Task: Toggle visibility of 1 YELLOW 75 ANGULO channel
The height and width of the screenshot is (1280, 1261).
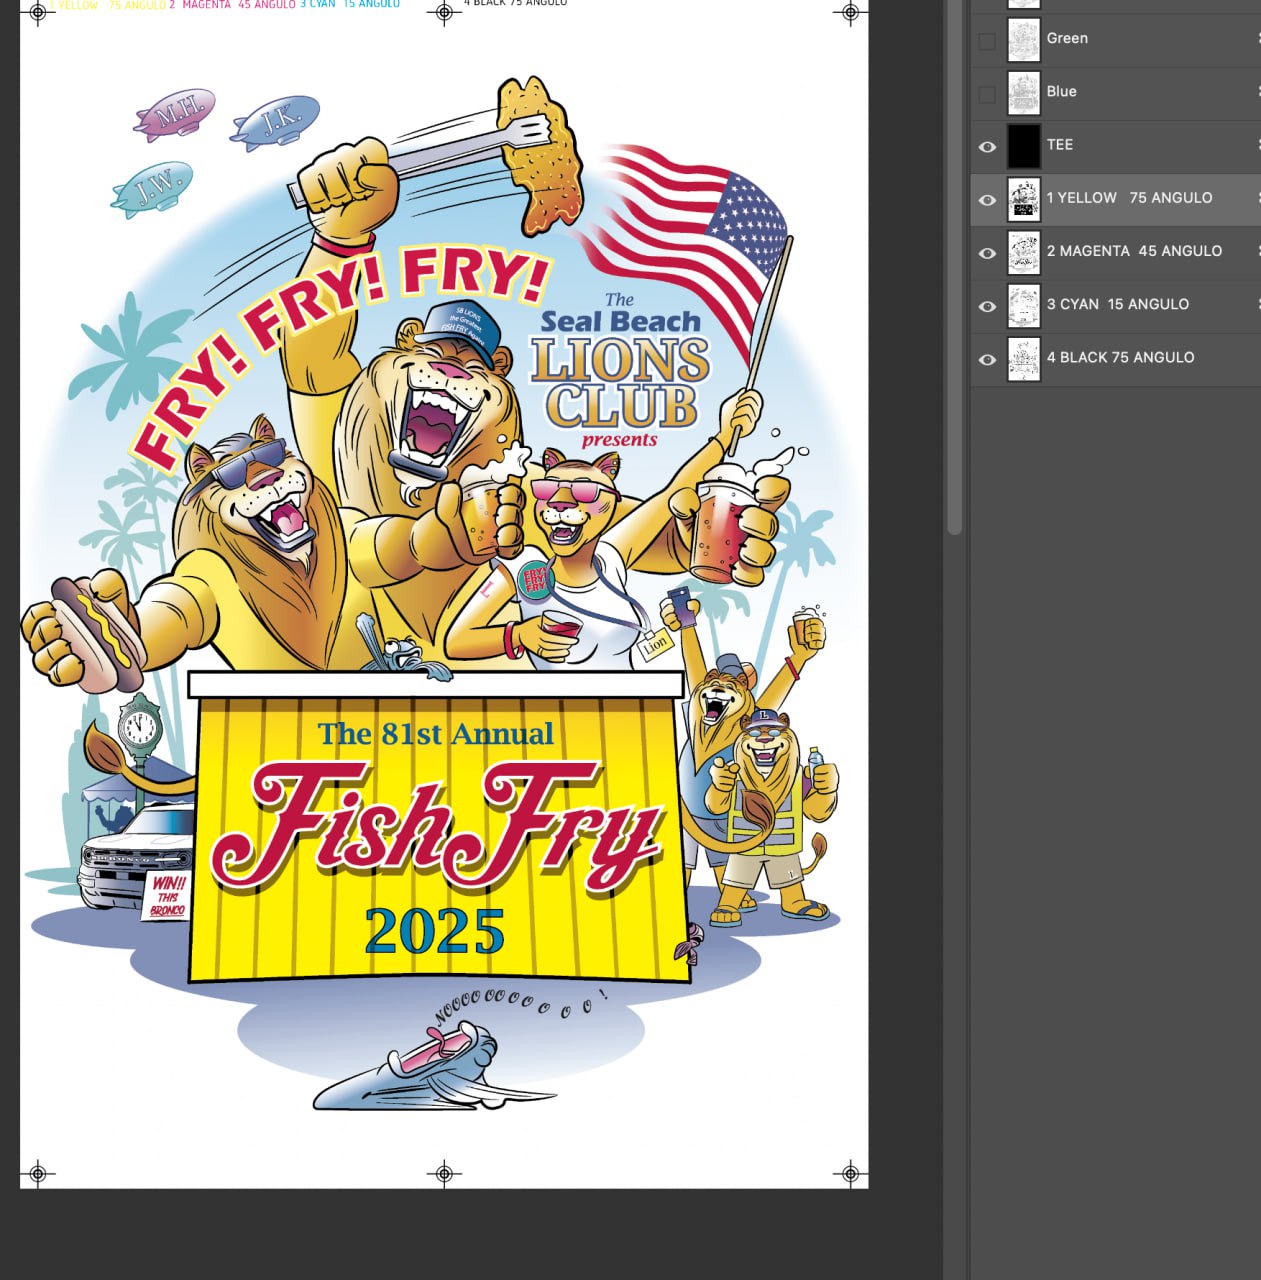Action: [x=987, y=199]
